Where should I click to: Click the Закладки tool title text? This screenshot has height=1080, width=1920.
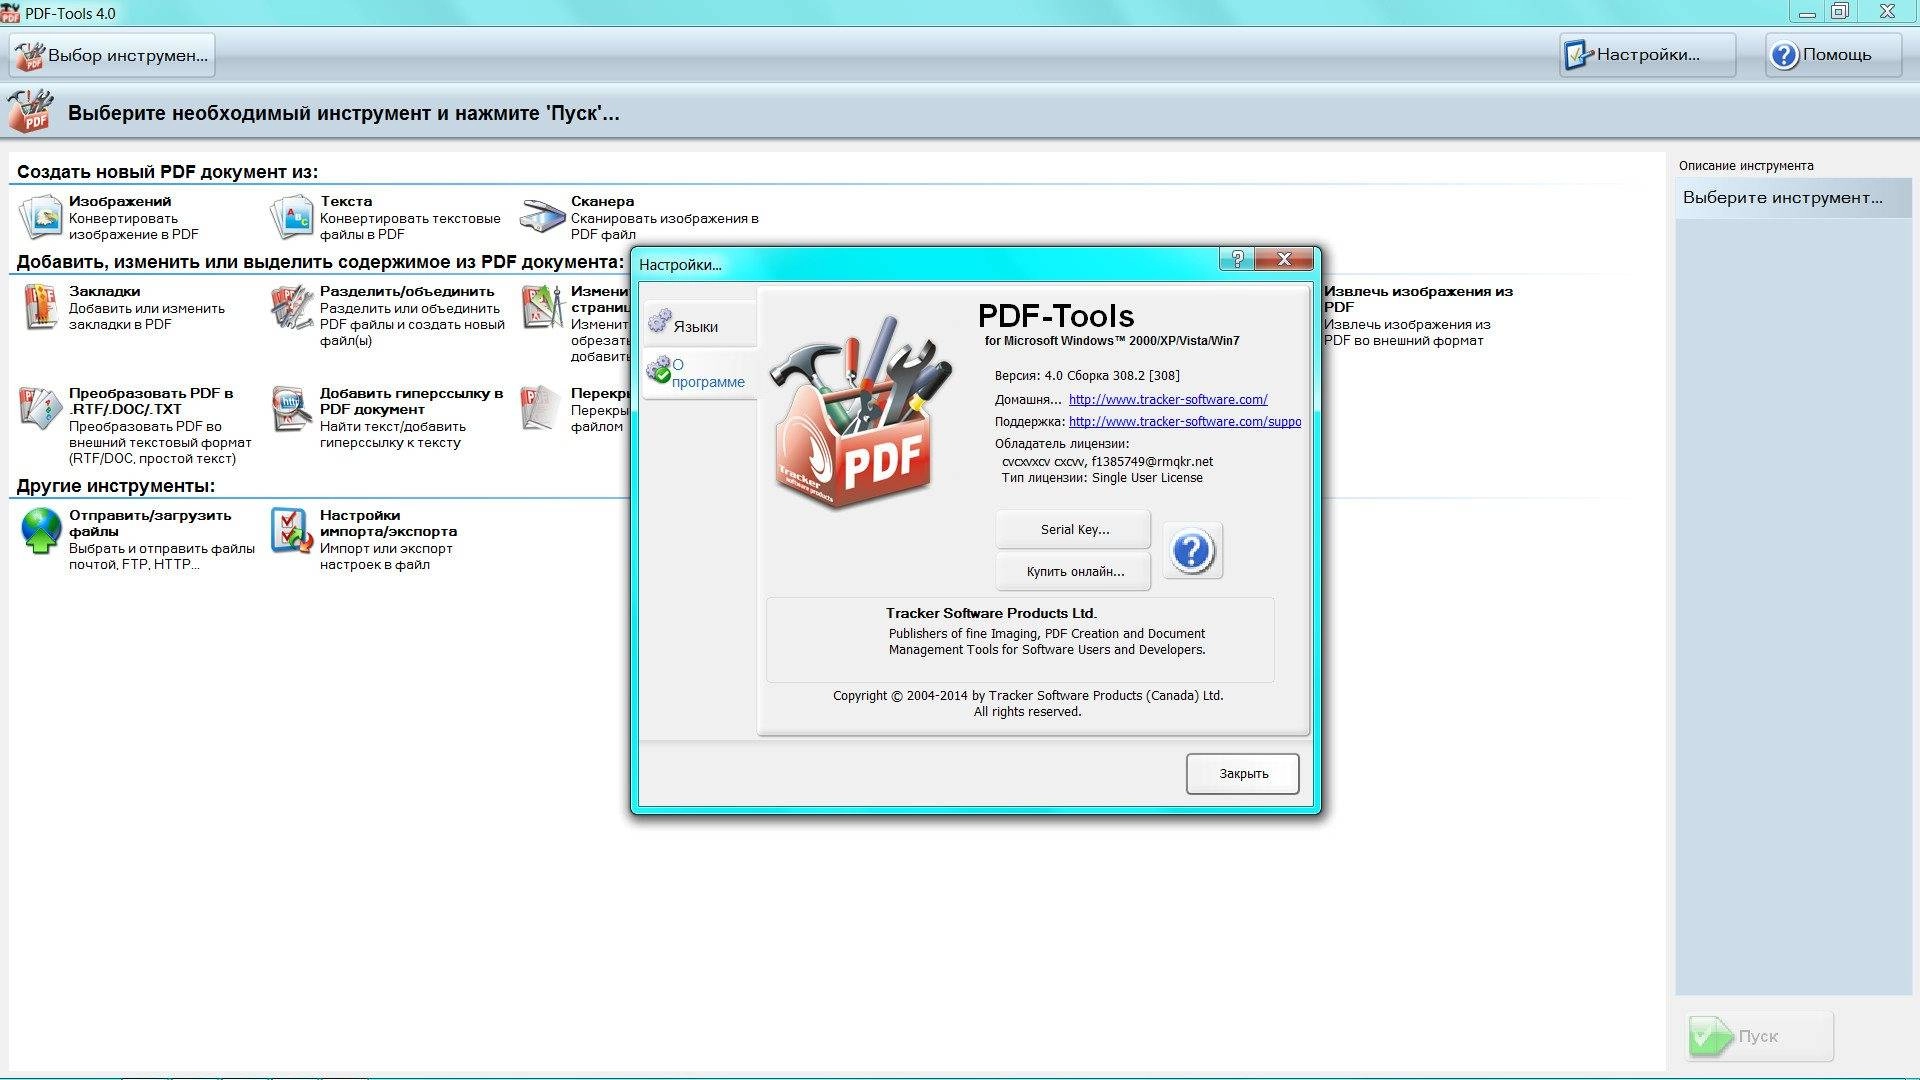(x=104, y=291)
